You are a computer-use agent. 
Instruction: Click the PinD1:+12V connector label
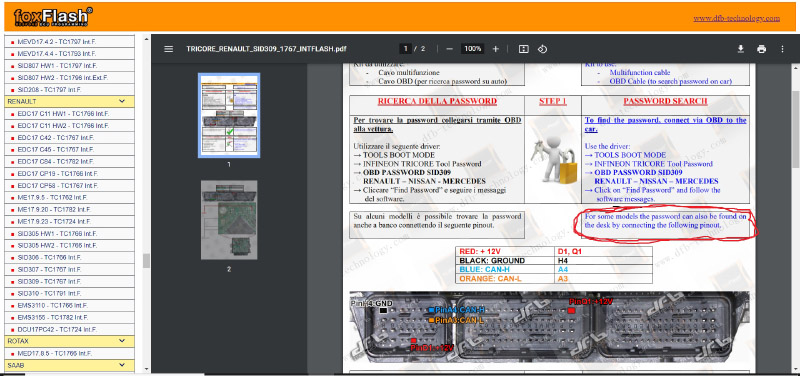432,347
